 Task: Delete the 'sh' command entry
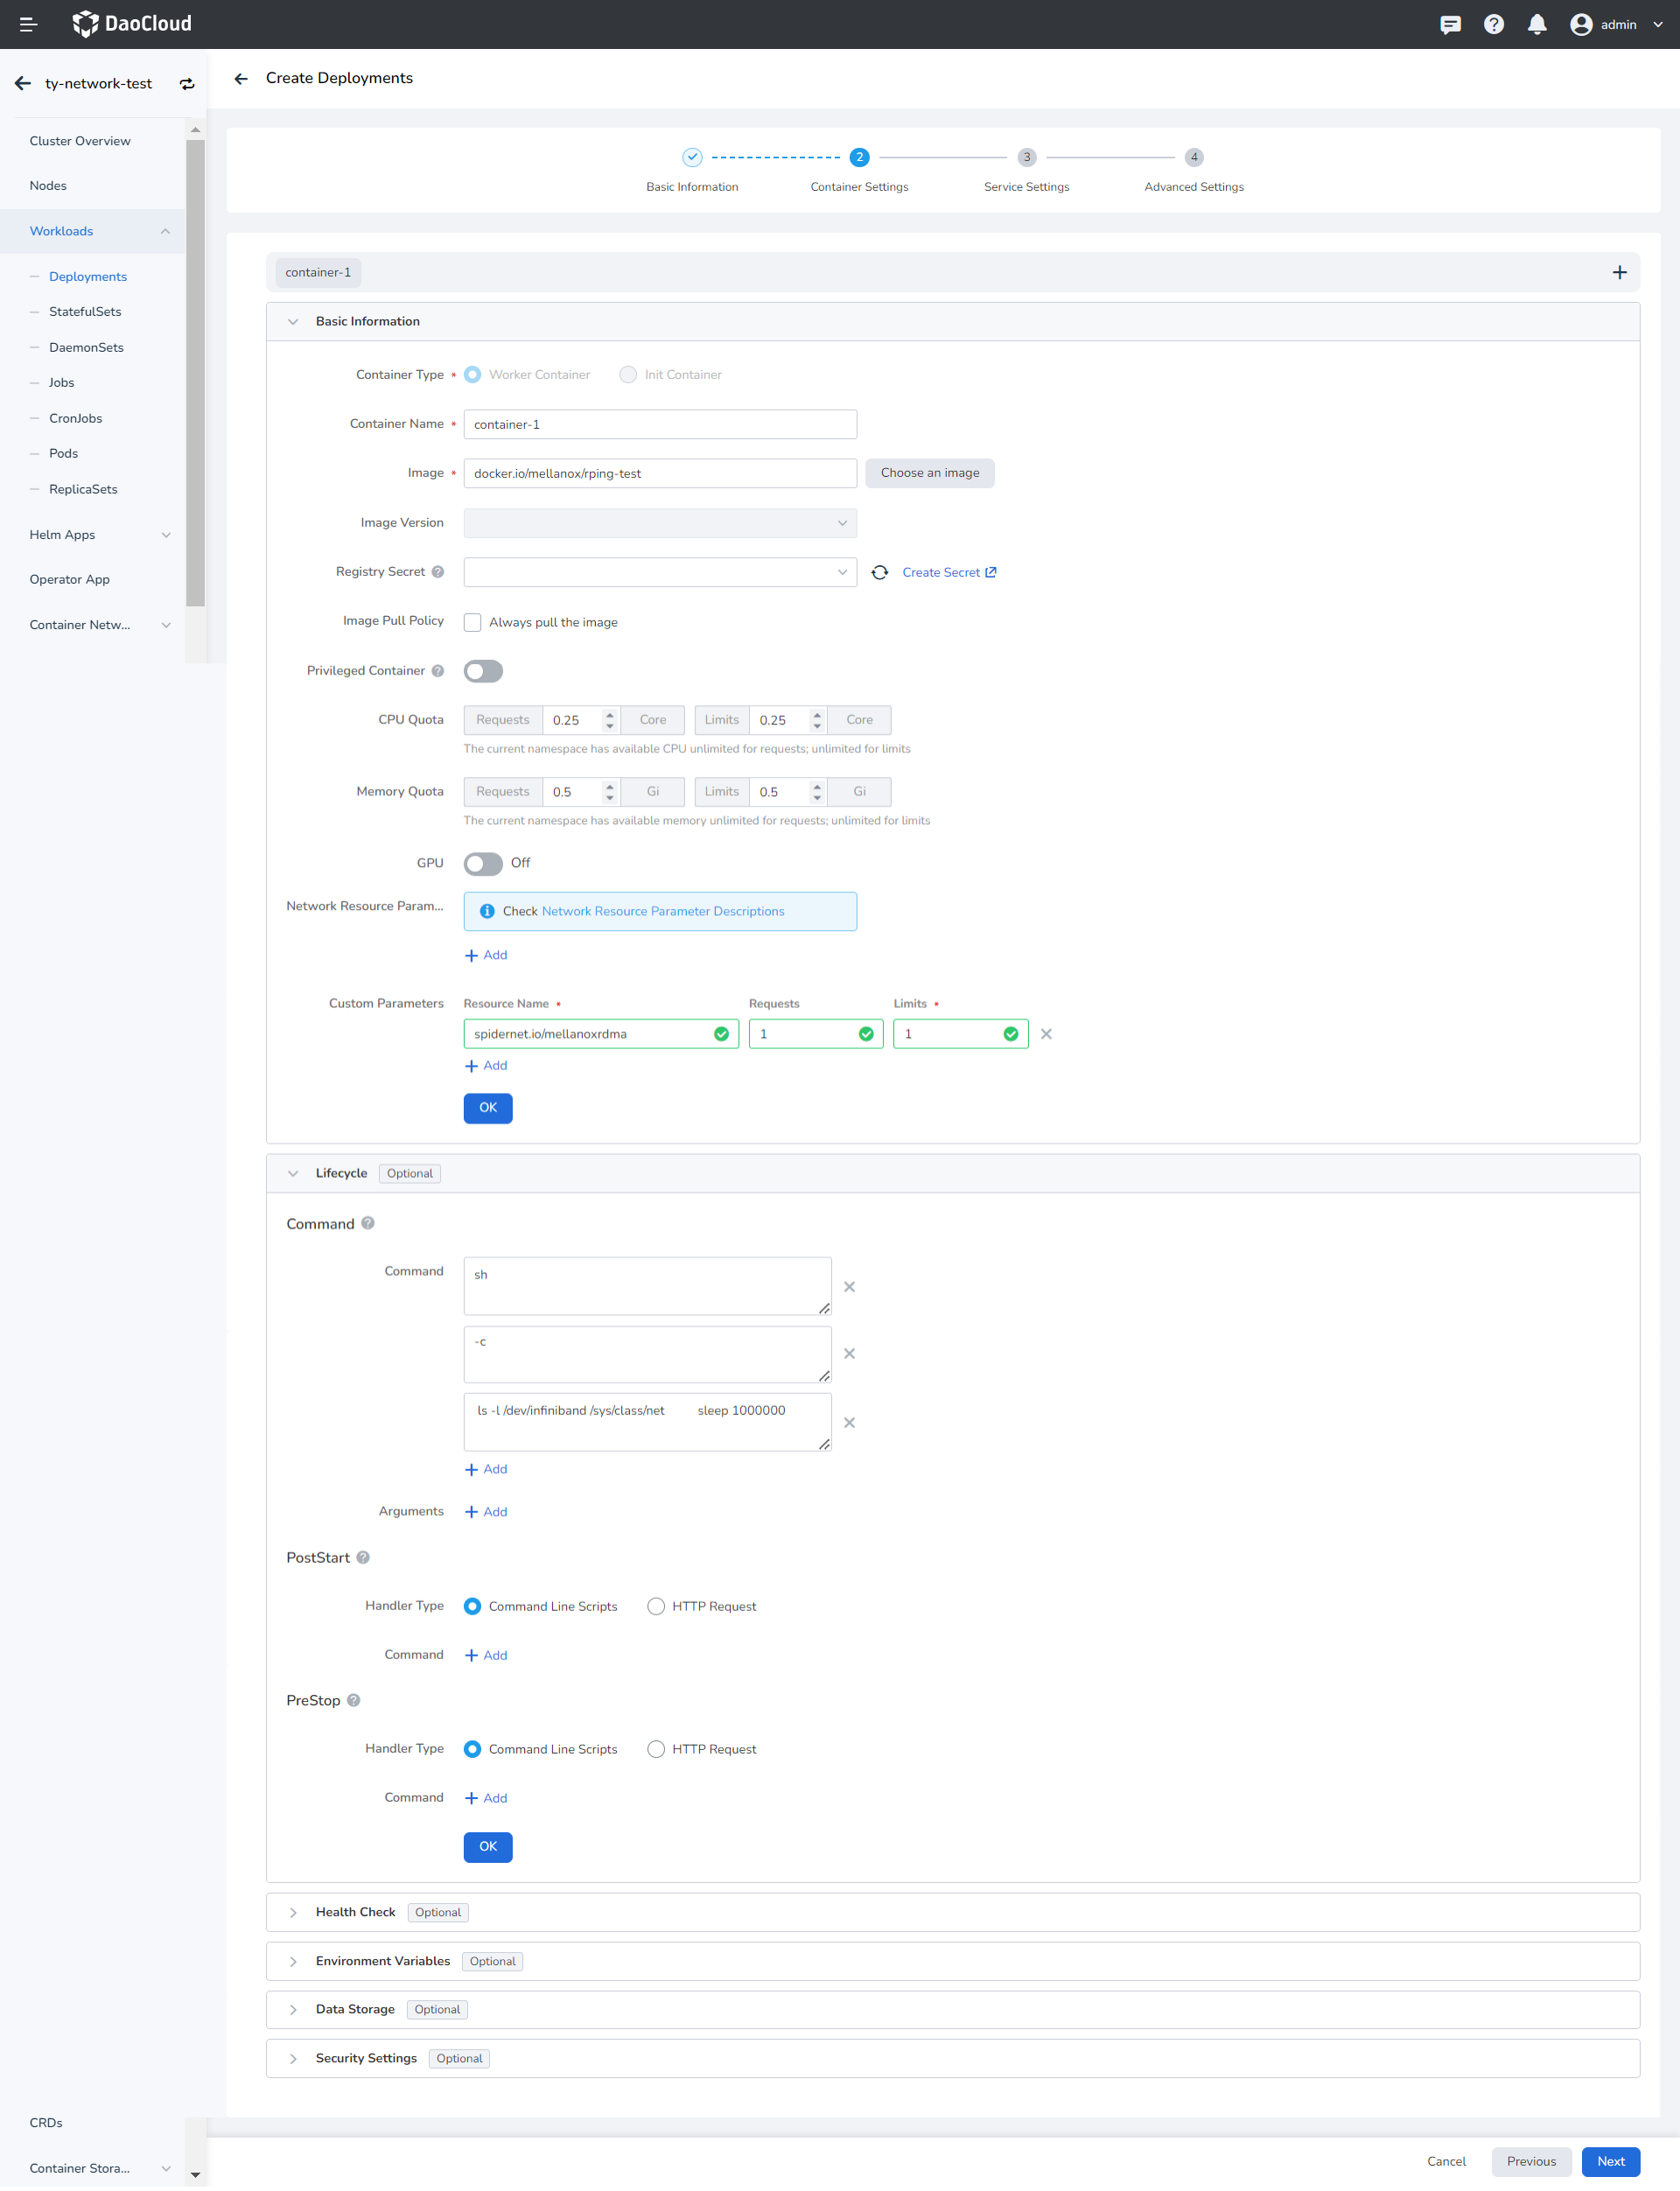849,1287
